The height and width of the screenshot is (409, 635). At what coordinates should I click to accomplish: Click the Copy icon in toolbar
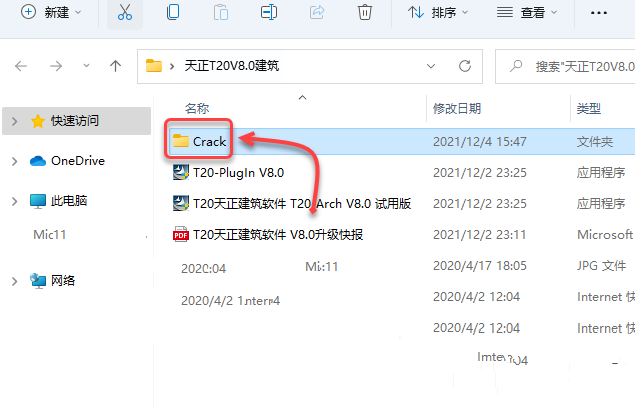(173, 12)
